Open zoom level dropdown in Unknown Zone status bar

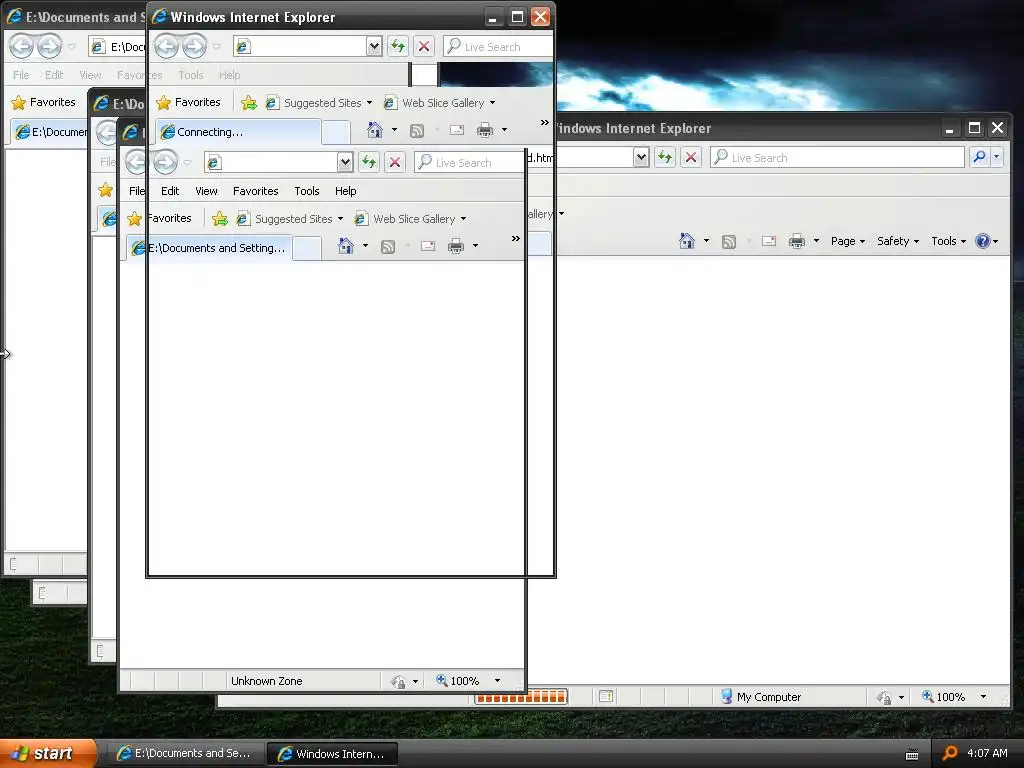pos(498,680)
